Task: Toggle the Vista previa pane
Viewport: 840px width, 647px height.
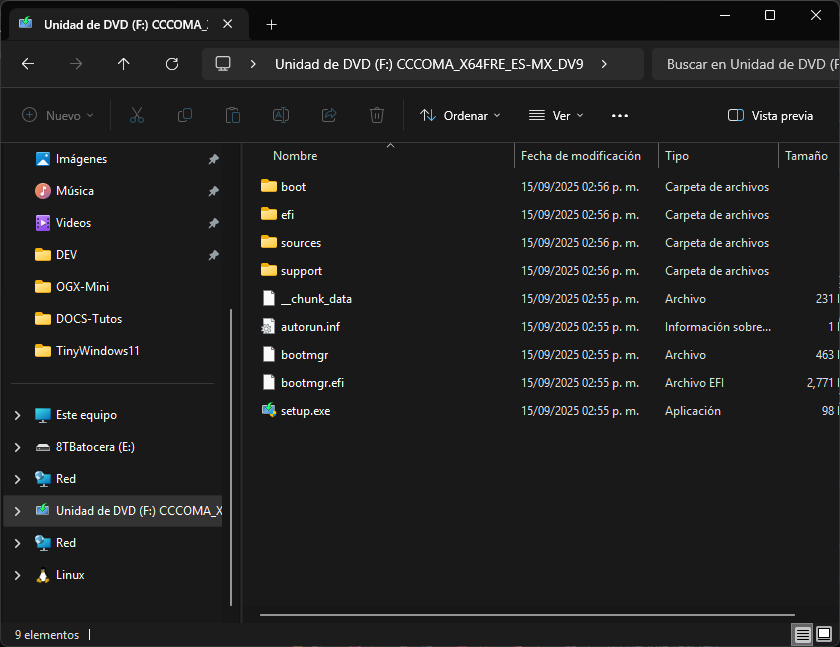Action: [770, 116]
